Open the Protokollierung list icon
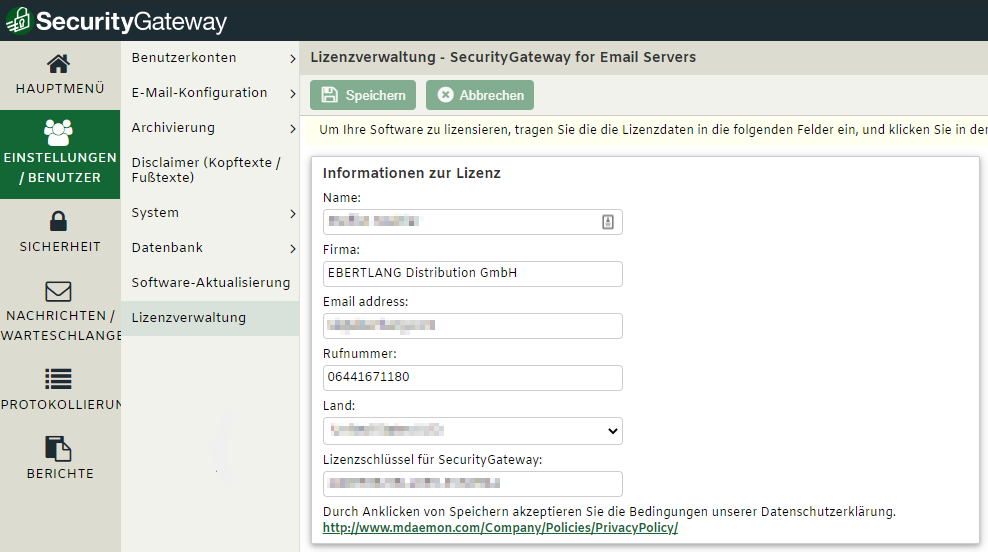The image size is (988, 552). click(59, 379)
